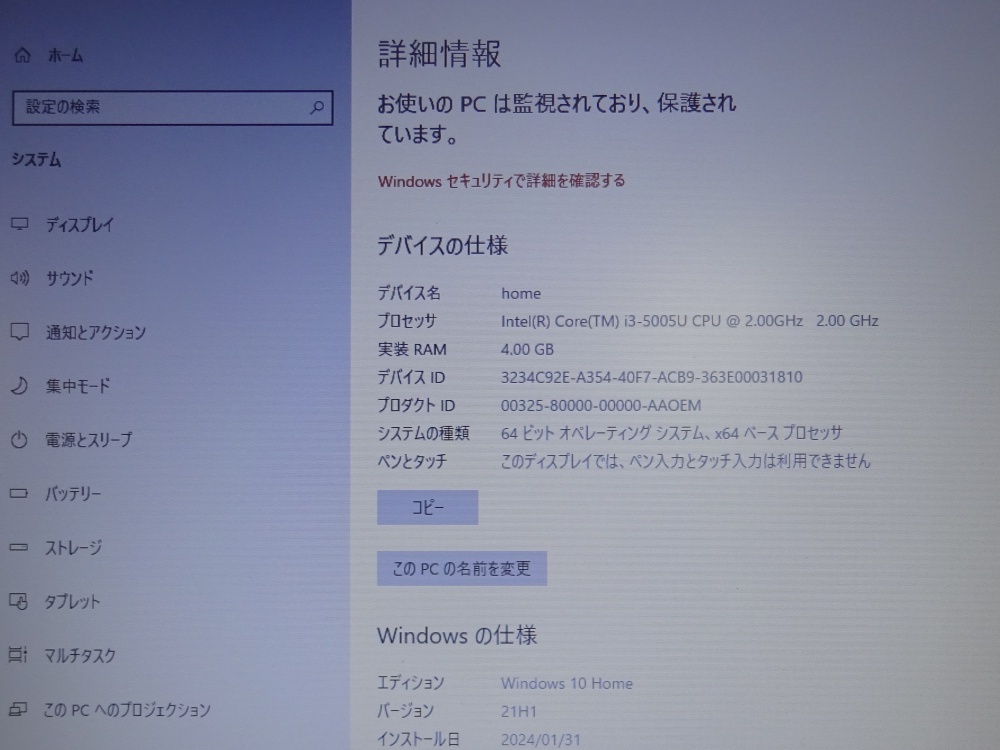This screenshot has width=1000, height=750.
Task: Open Windows セキュリティで詳細を確認する link
Action: tap(500, 181)
